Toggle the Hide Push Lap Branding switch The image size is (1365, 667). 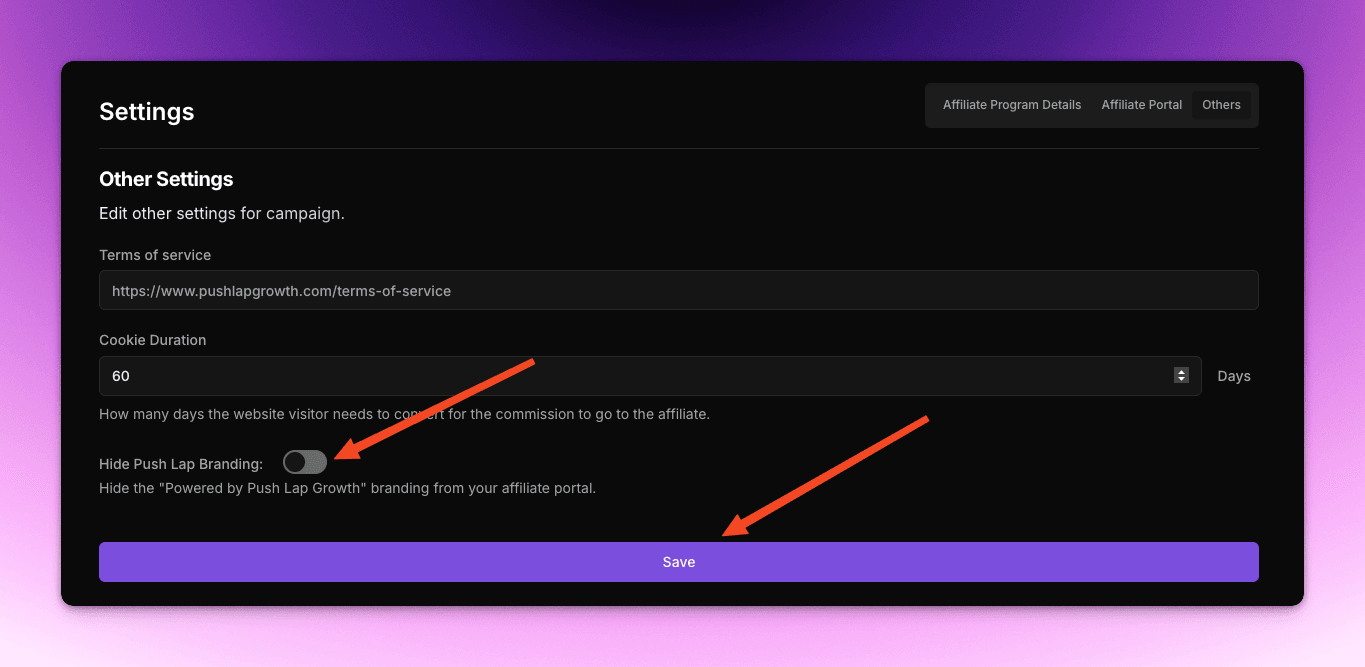pos(305,462)
